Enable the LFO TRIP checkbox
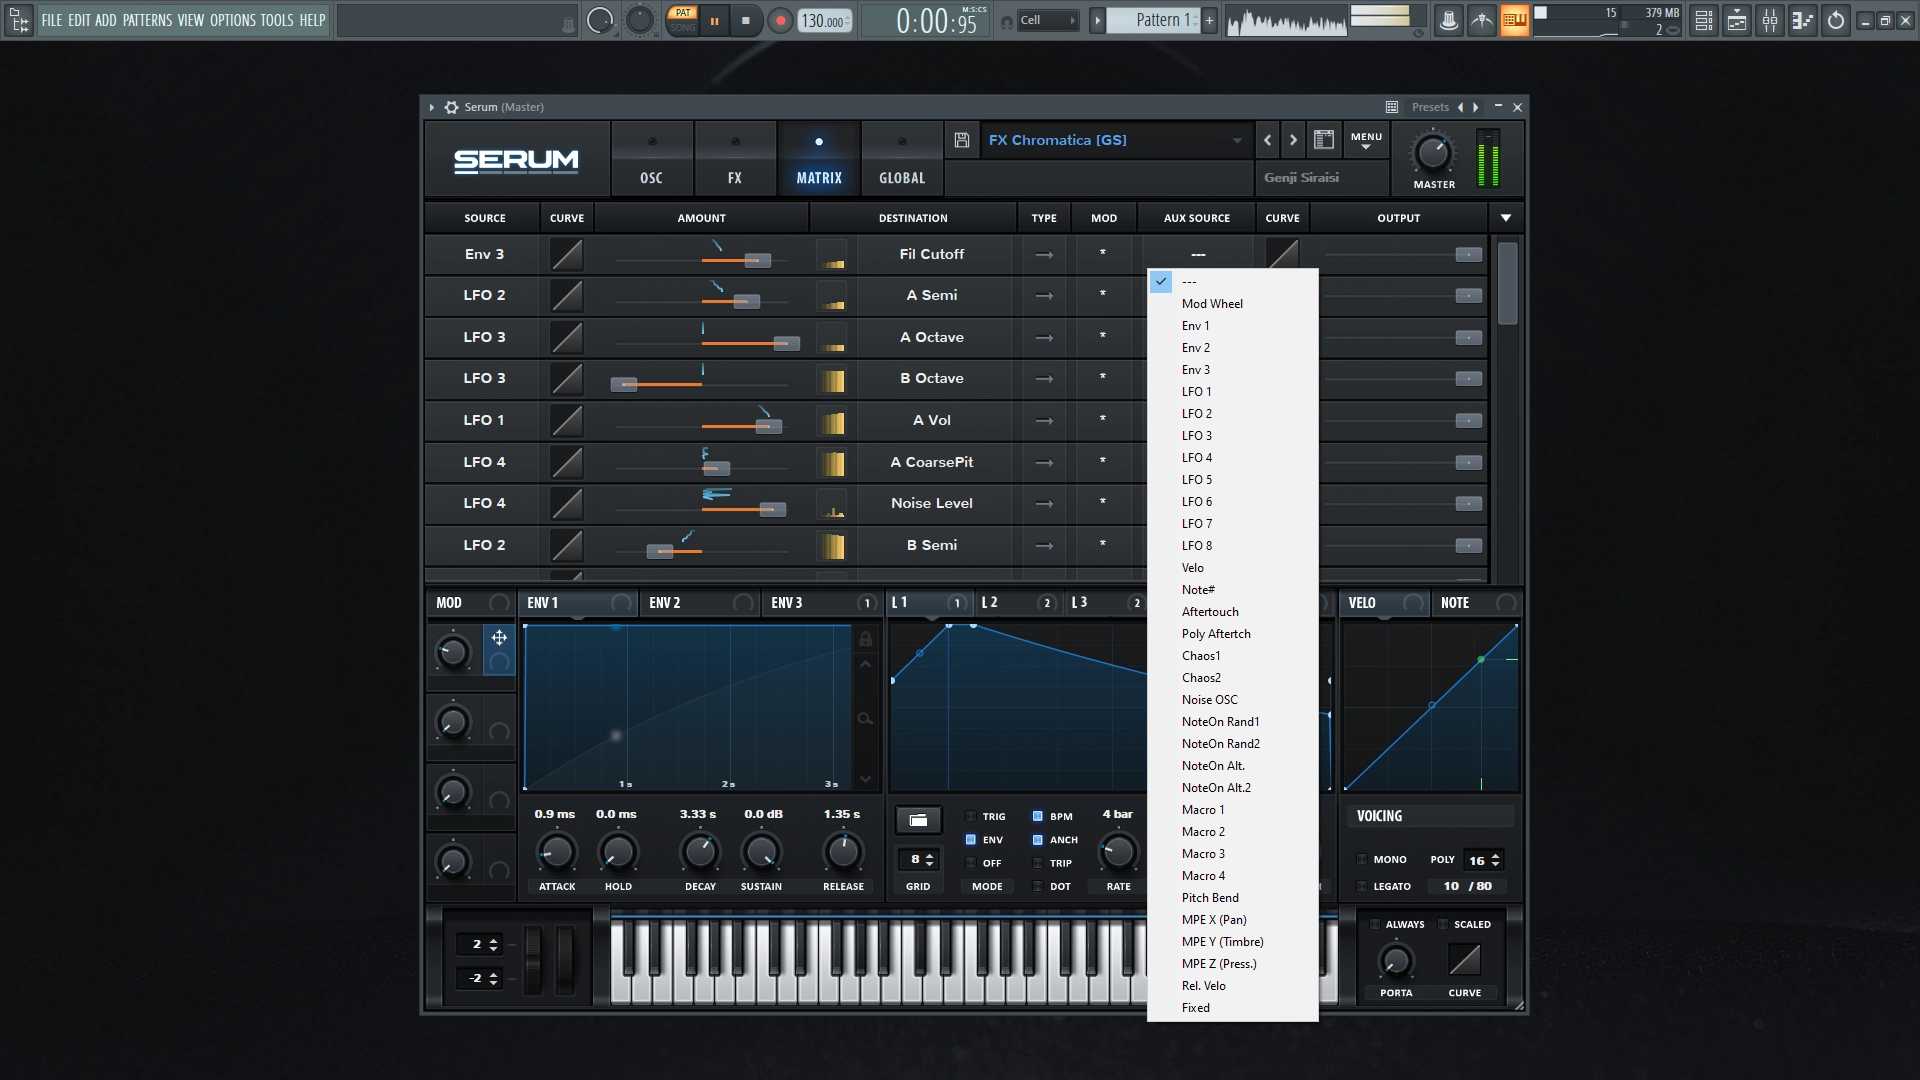This screenshot has height=1080, width=1920. point(1038,862)
